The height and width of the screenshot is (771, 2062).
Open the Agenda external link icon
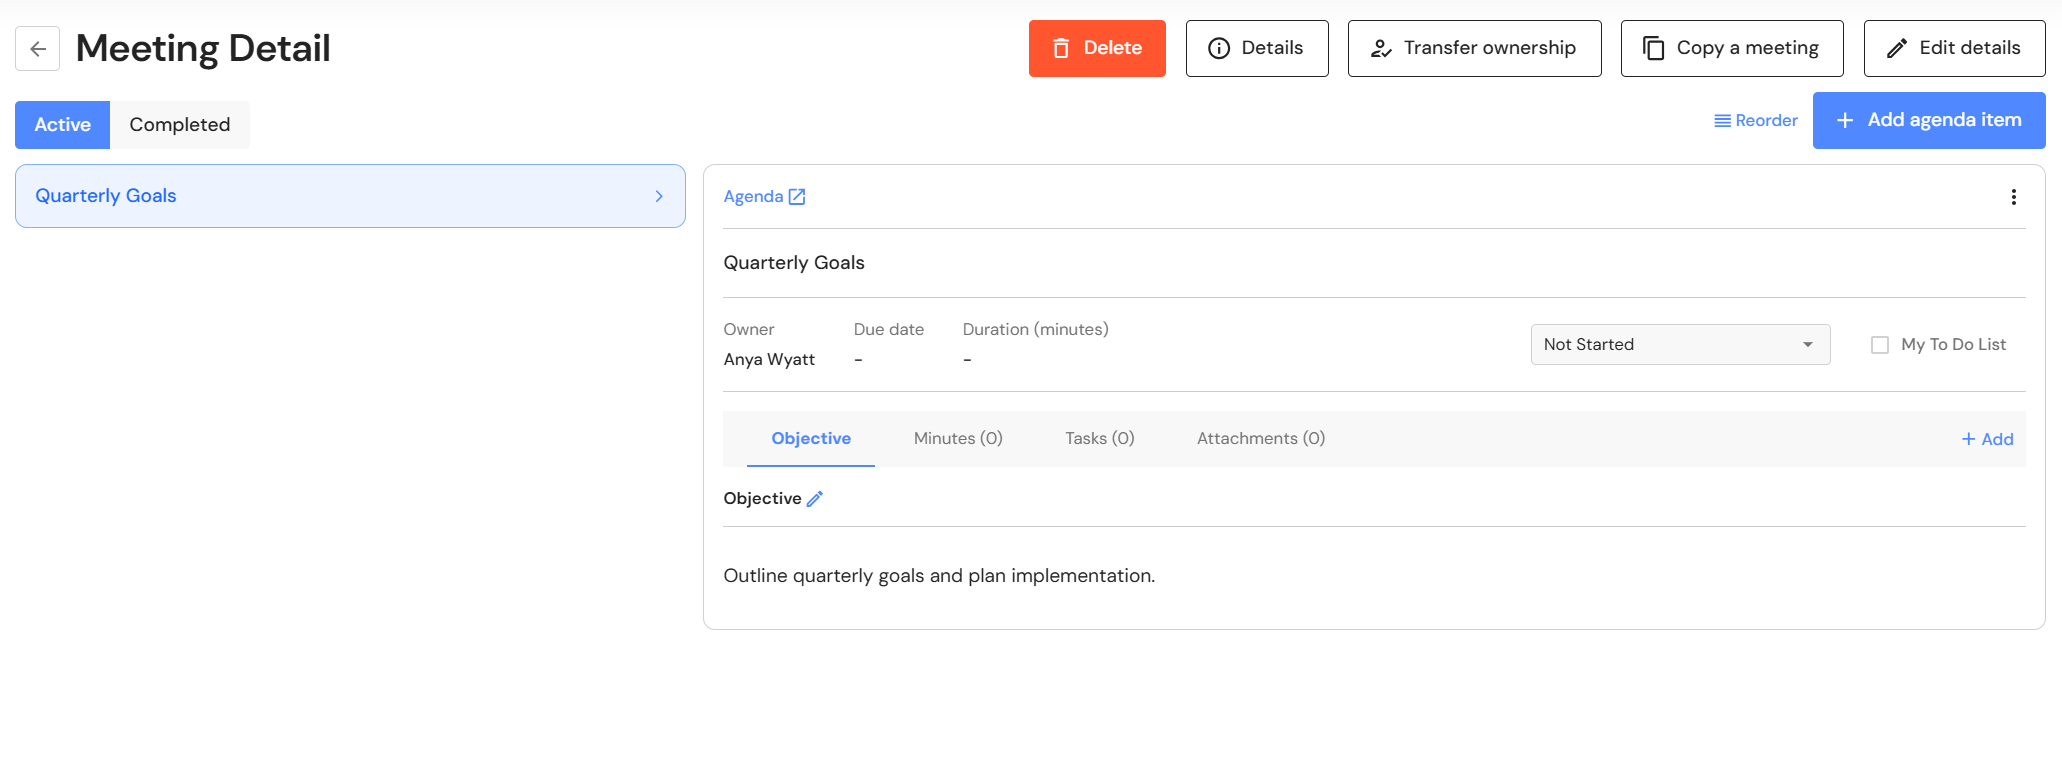[797, 197]
